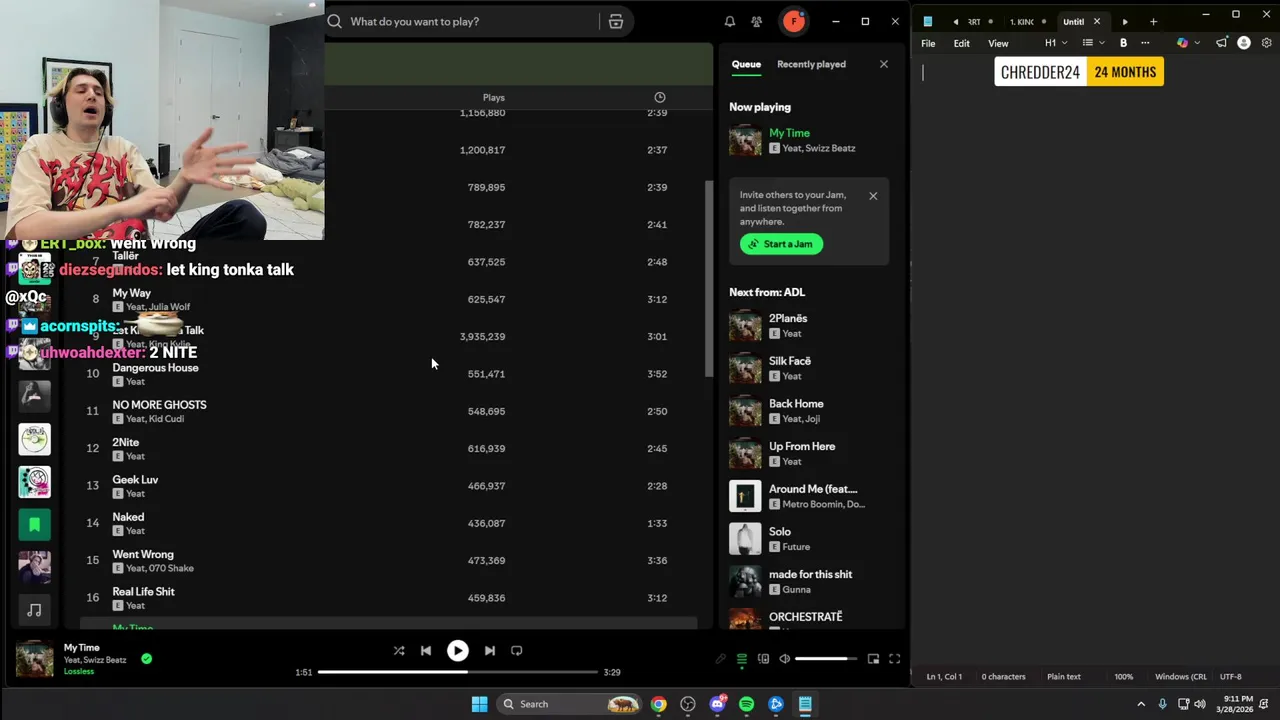Image resolution: width=1280 pixels, height=720 pixels.
Task: Mute Spotify using the speaker icon
Action: [x=785, y=659]
